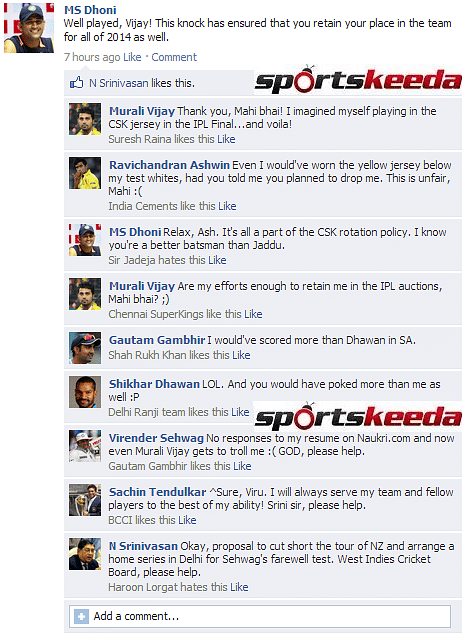Click Gautam Gambhir's avatar thumbnail
466x638 pixels.
(85, 348)
